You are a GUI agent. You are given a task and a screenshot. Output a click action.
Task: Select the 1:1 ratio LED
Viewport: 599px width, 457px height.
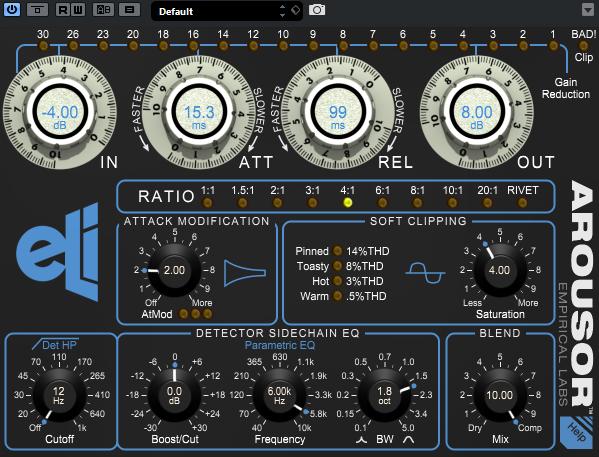pyautogui.click(x=207, y=203)
